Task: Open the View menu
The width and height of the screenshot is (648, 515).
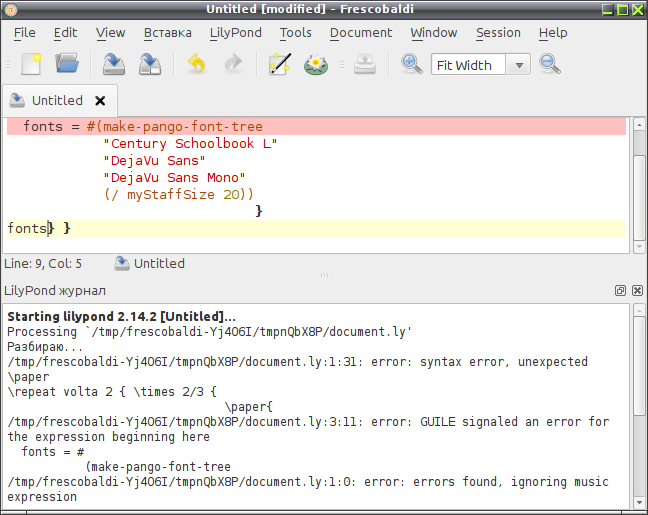Action: coord(110,33)
